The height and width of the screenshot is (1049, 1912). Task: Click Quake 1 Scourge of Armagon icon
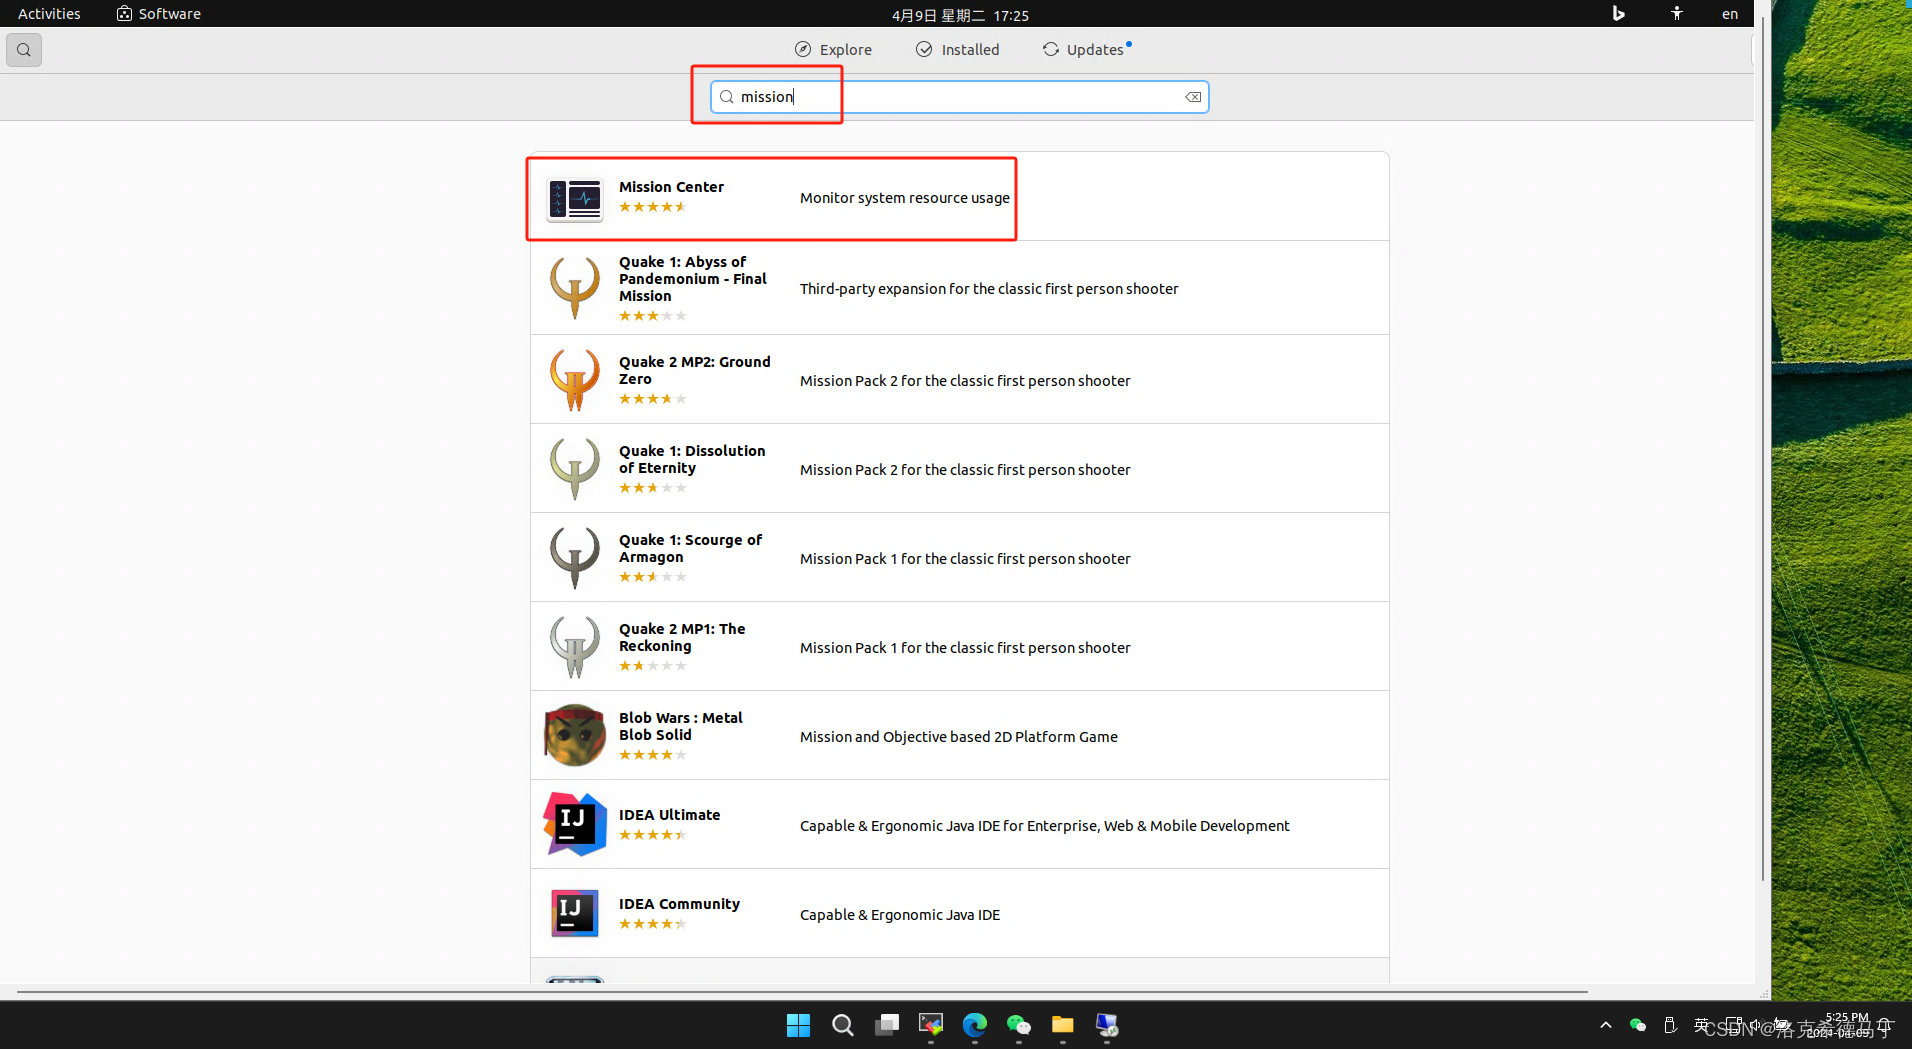[x=575, y=557]
